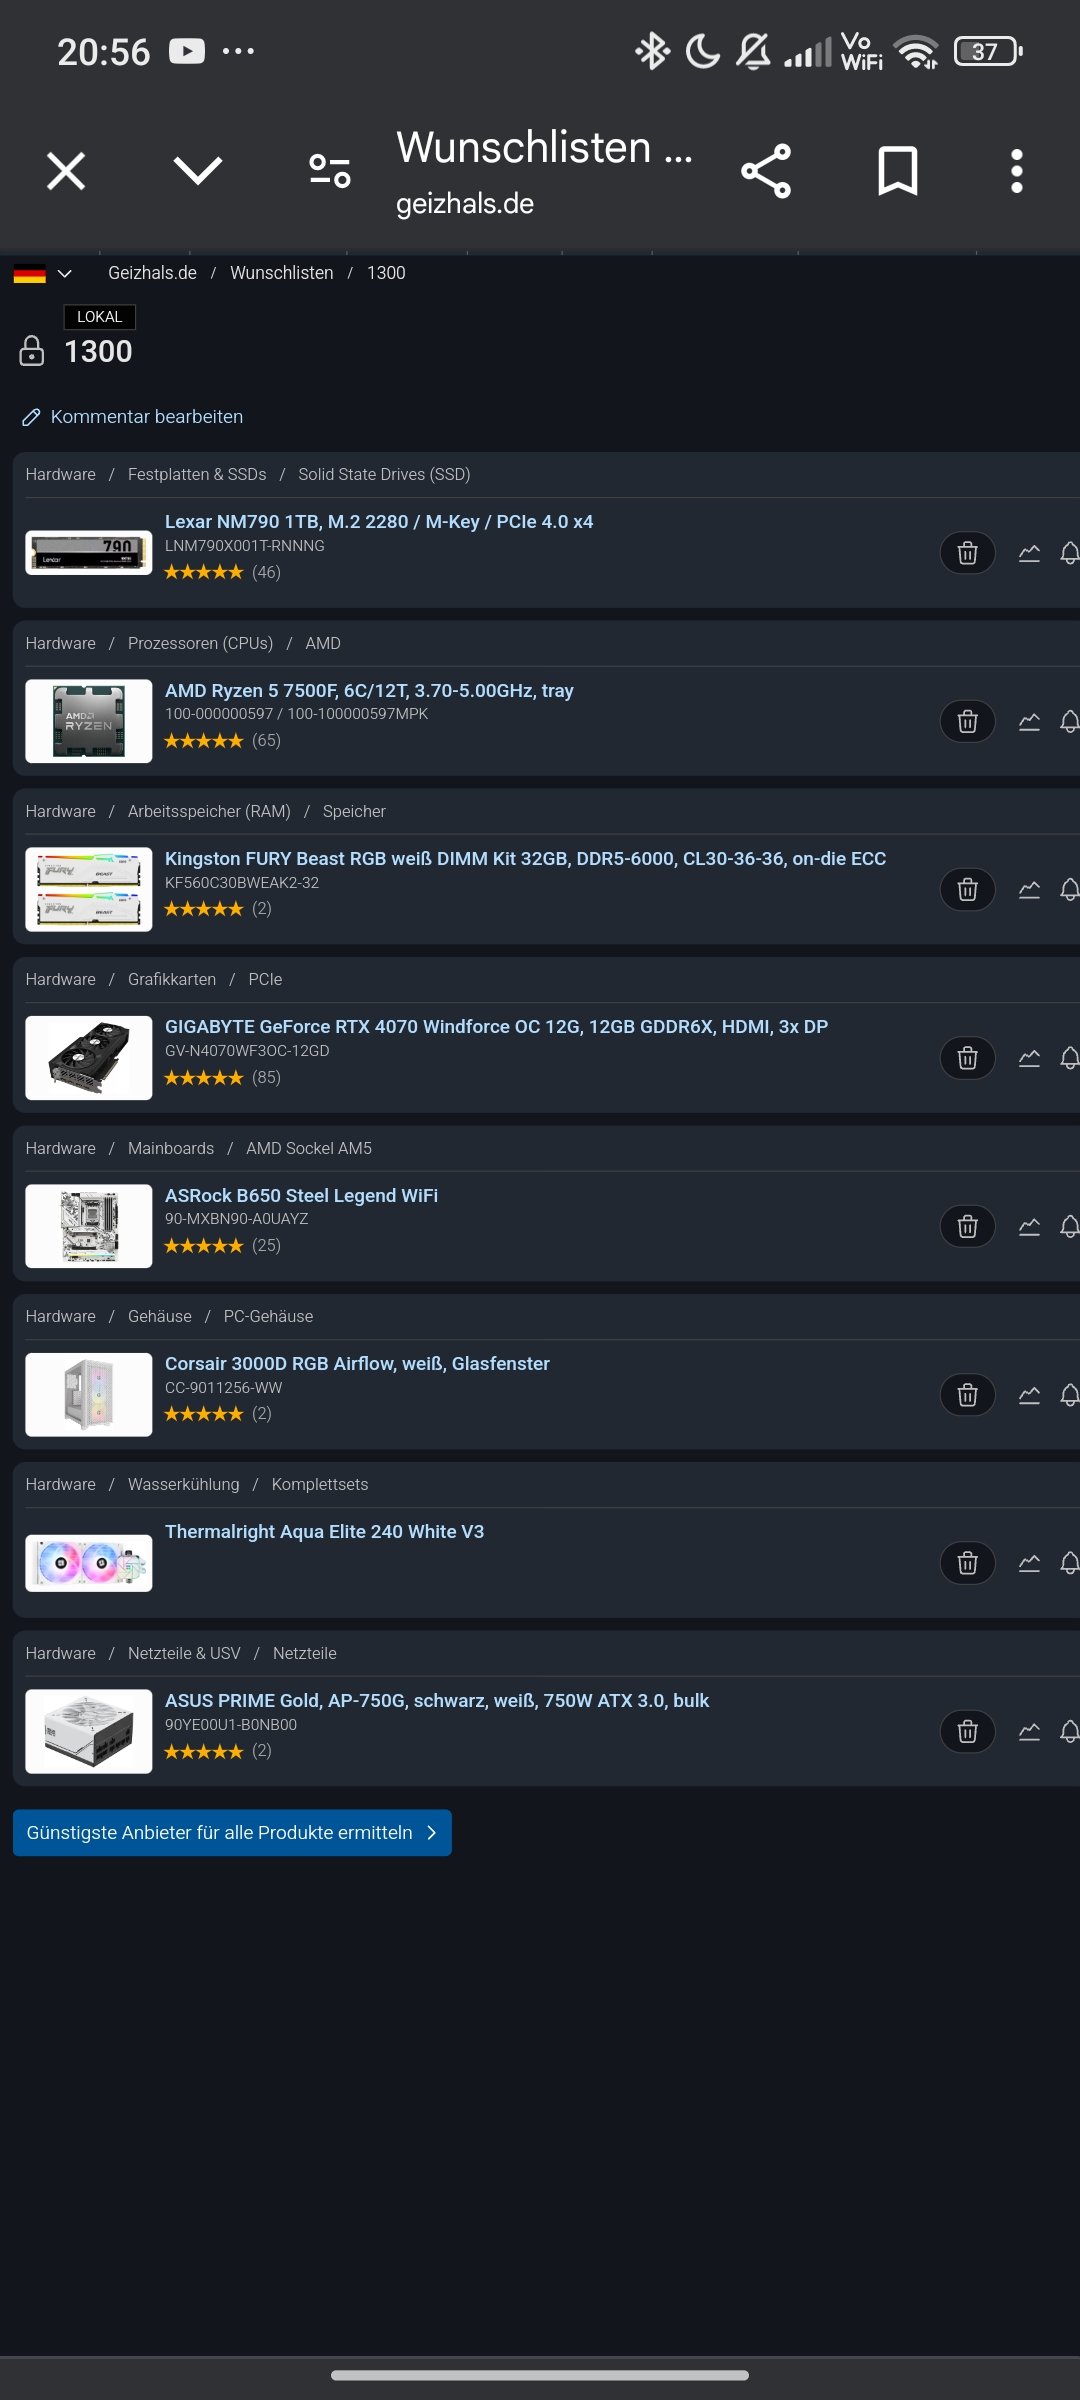Open Geizhals.de breadcrumb home link
This screenshot has height=2400, width=1080.
(152, 273)
